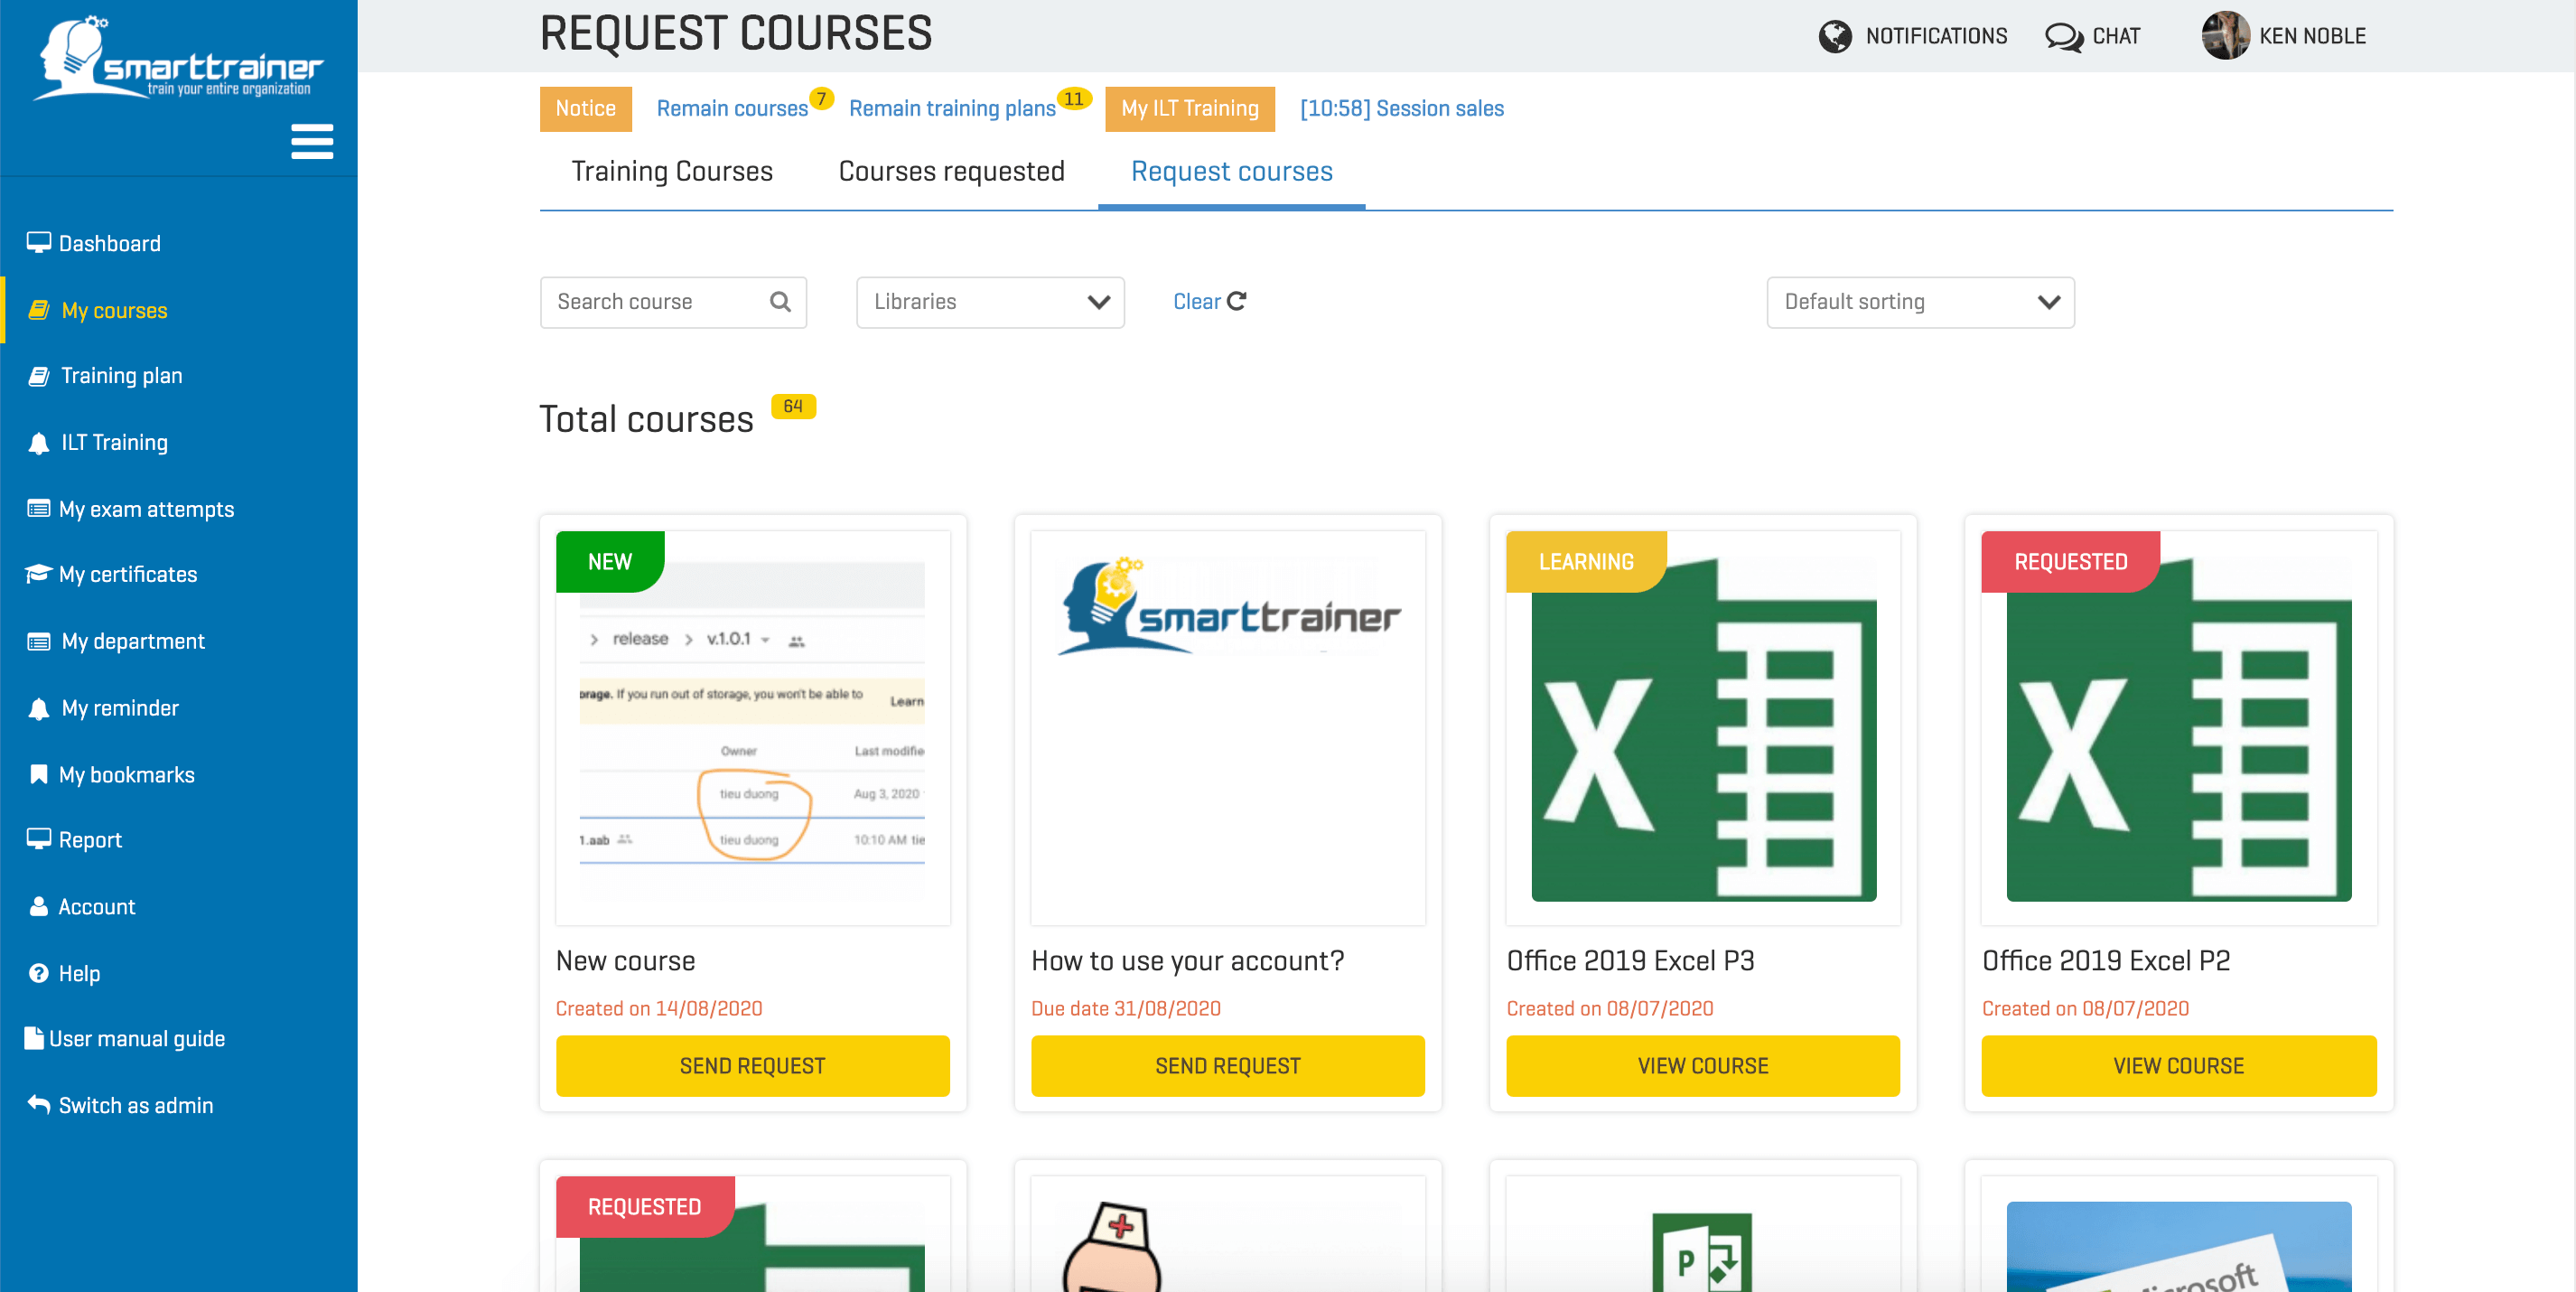Click the Dashboard monitor icon
The height and width of the screenshot is (1292, 2576).
(x=39, y=243)
